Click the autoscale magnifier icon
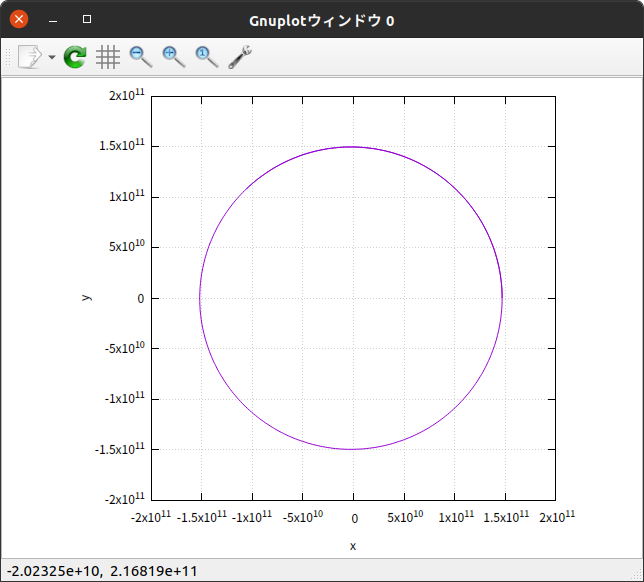This screenshot has height=582, width=644. 207,57
